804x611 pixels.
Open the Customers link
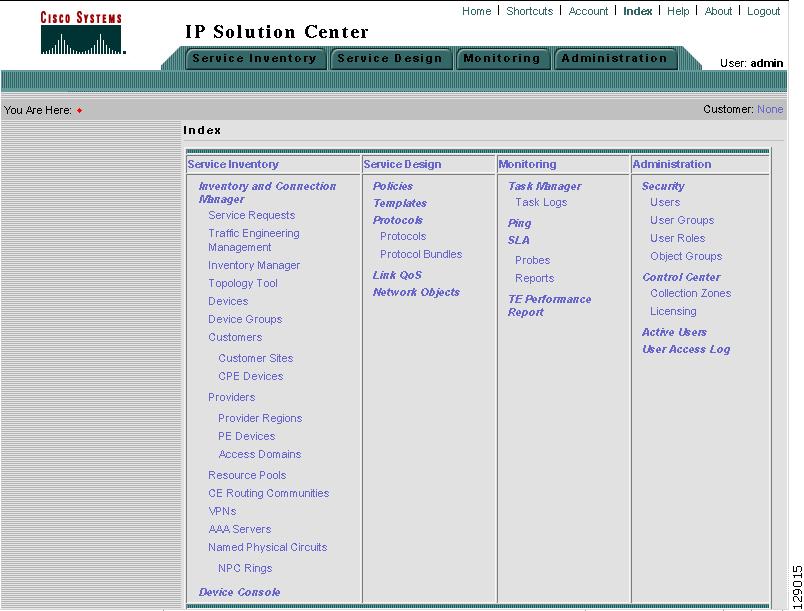click(235, 337)
